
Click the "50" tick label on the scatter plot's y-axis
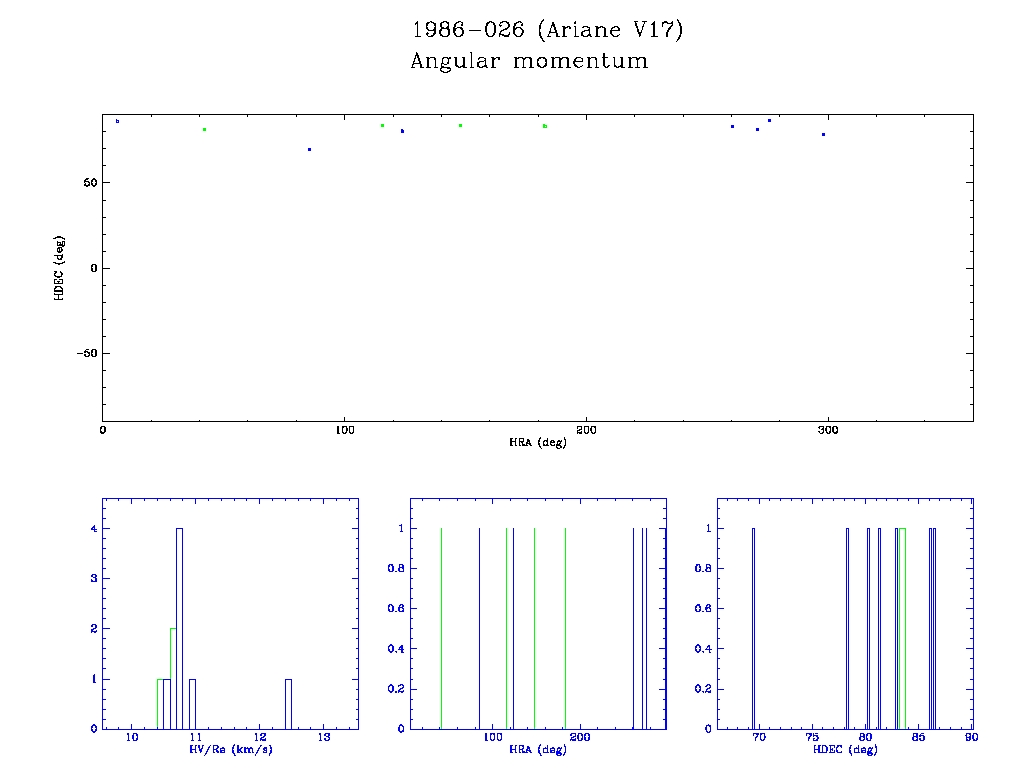90,183
